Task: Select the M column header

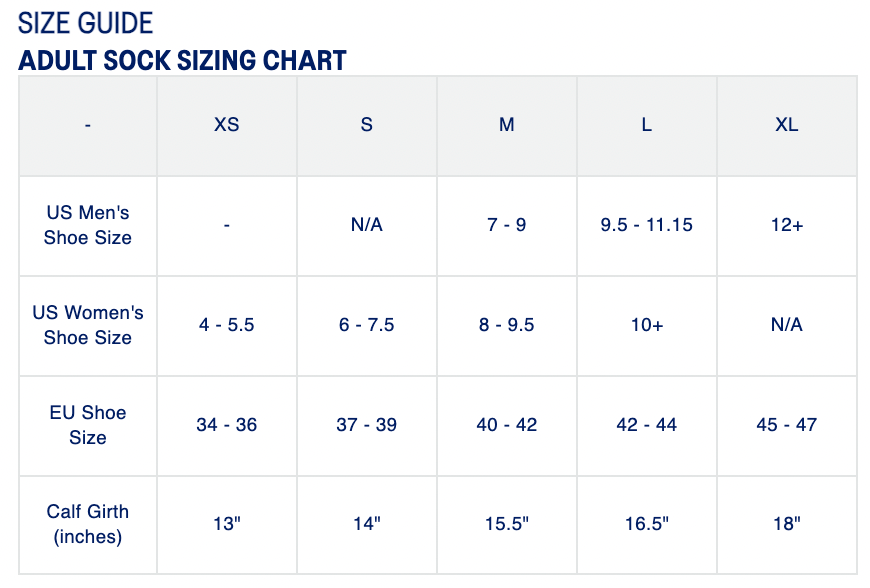Action: pos(507,125)
